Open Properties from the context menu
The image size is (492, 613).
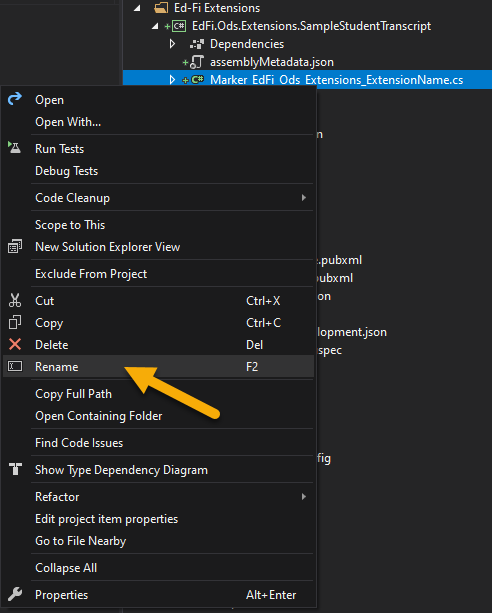coord(158,595)
